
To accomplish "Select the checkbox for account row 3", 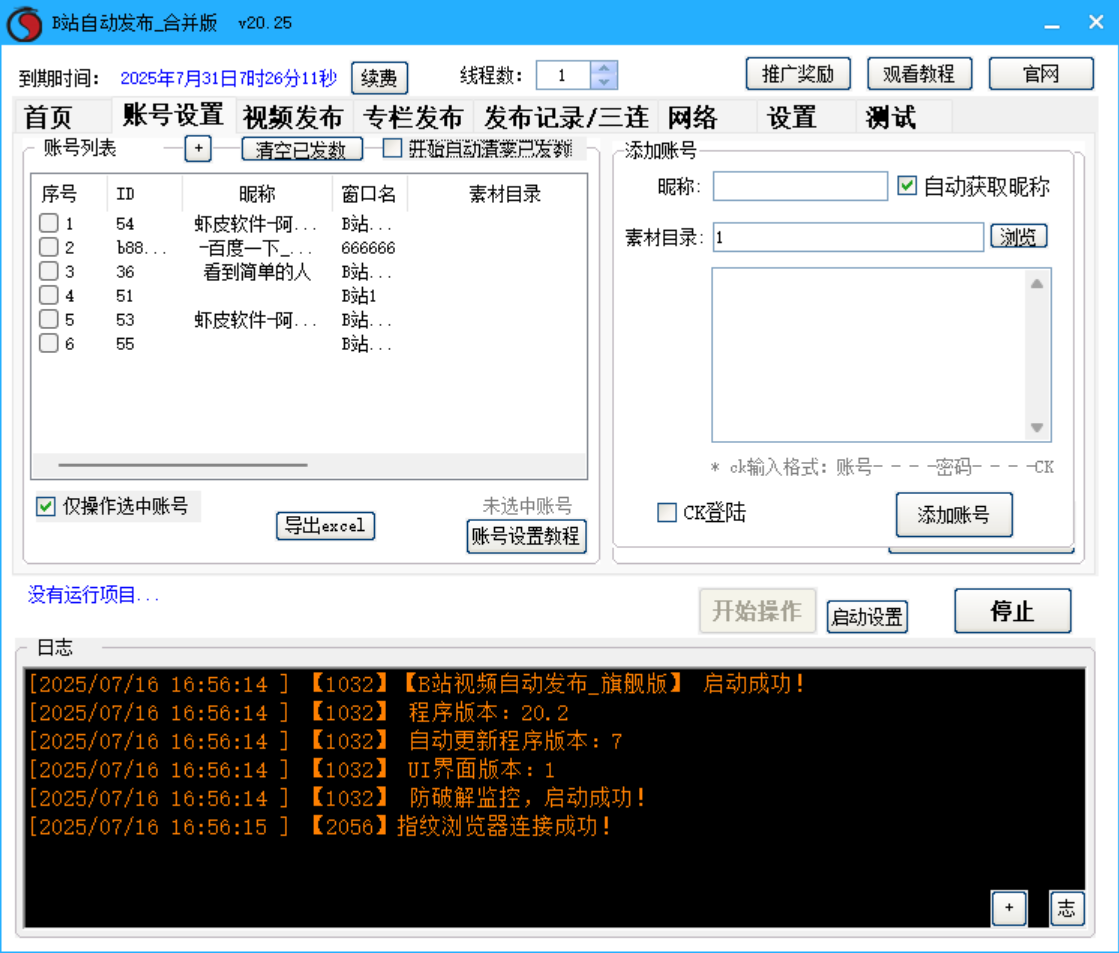I will (49, 271).
